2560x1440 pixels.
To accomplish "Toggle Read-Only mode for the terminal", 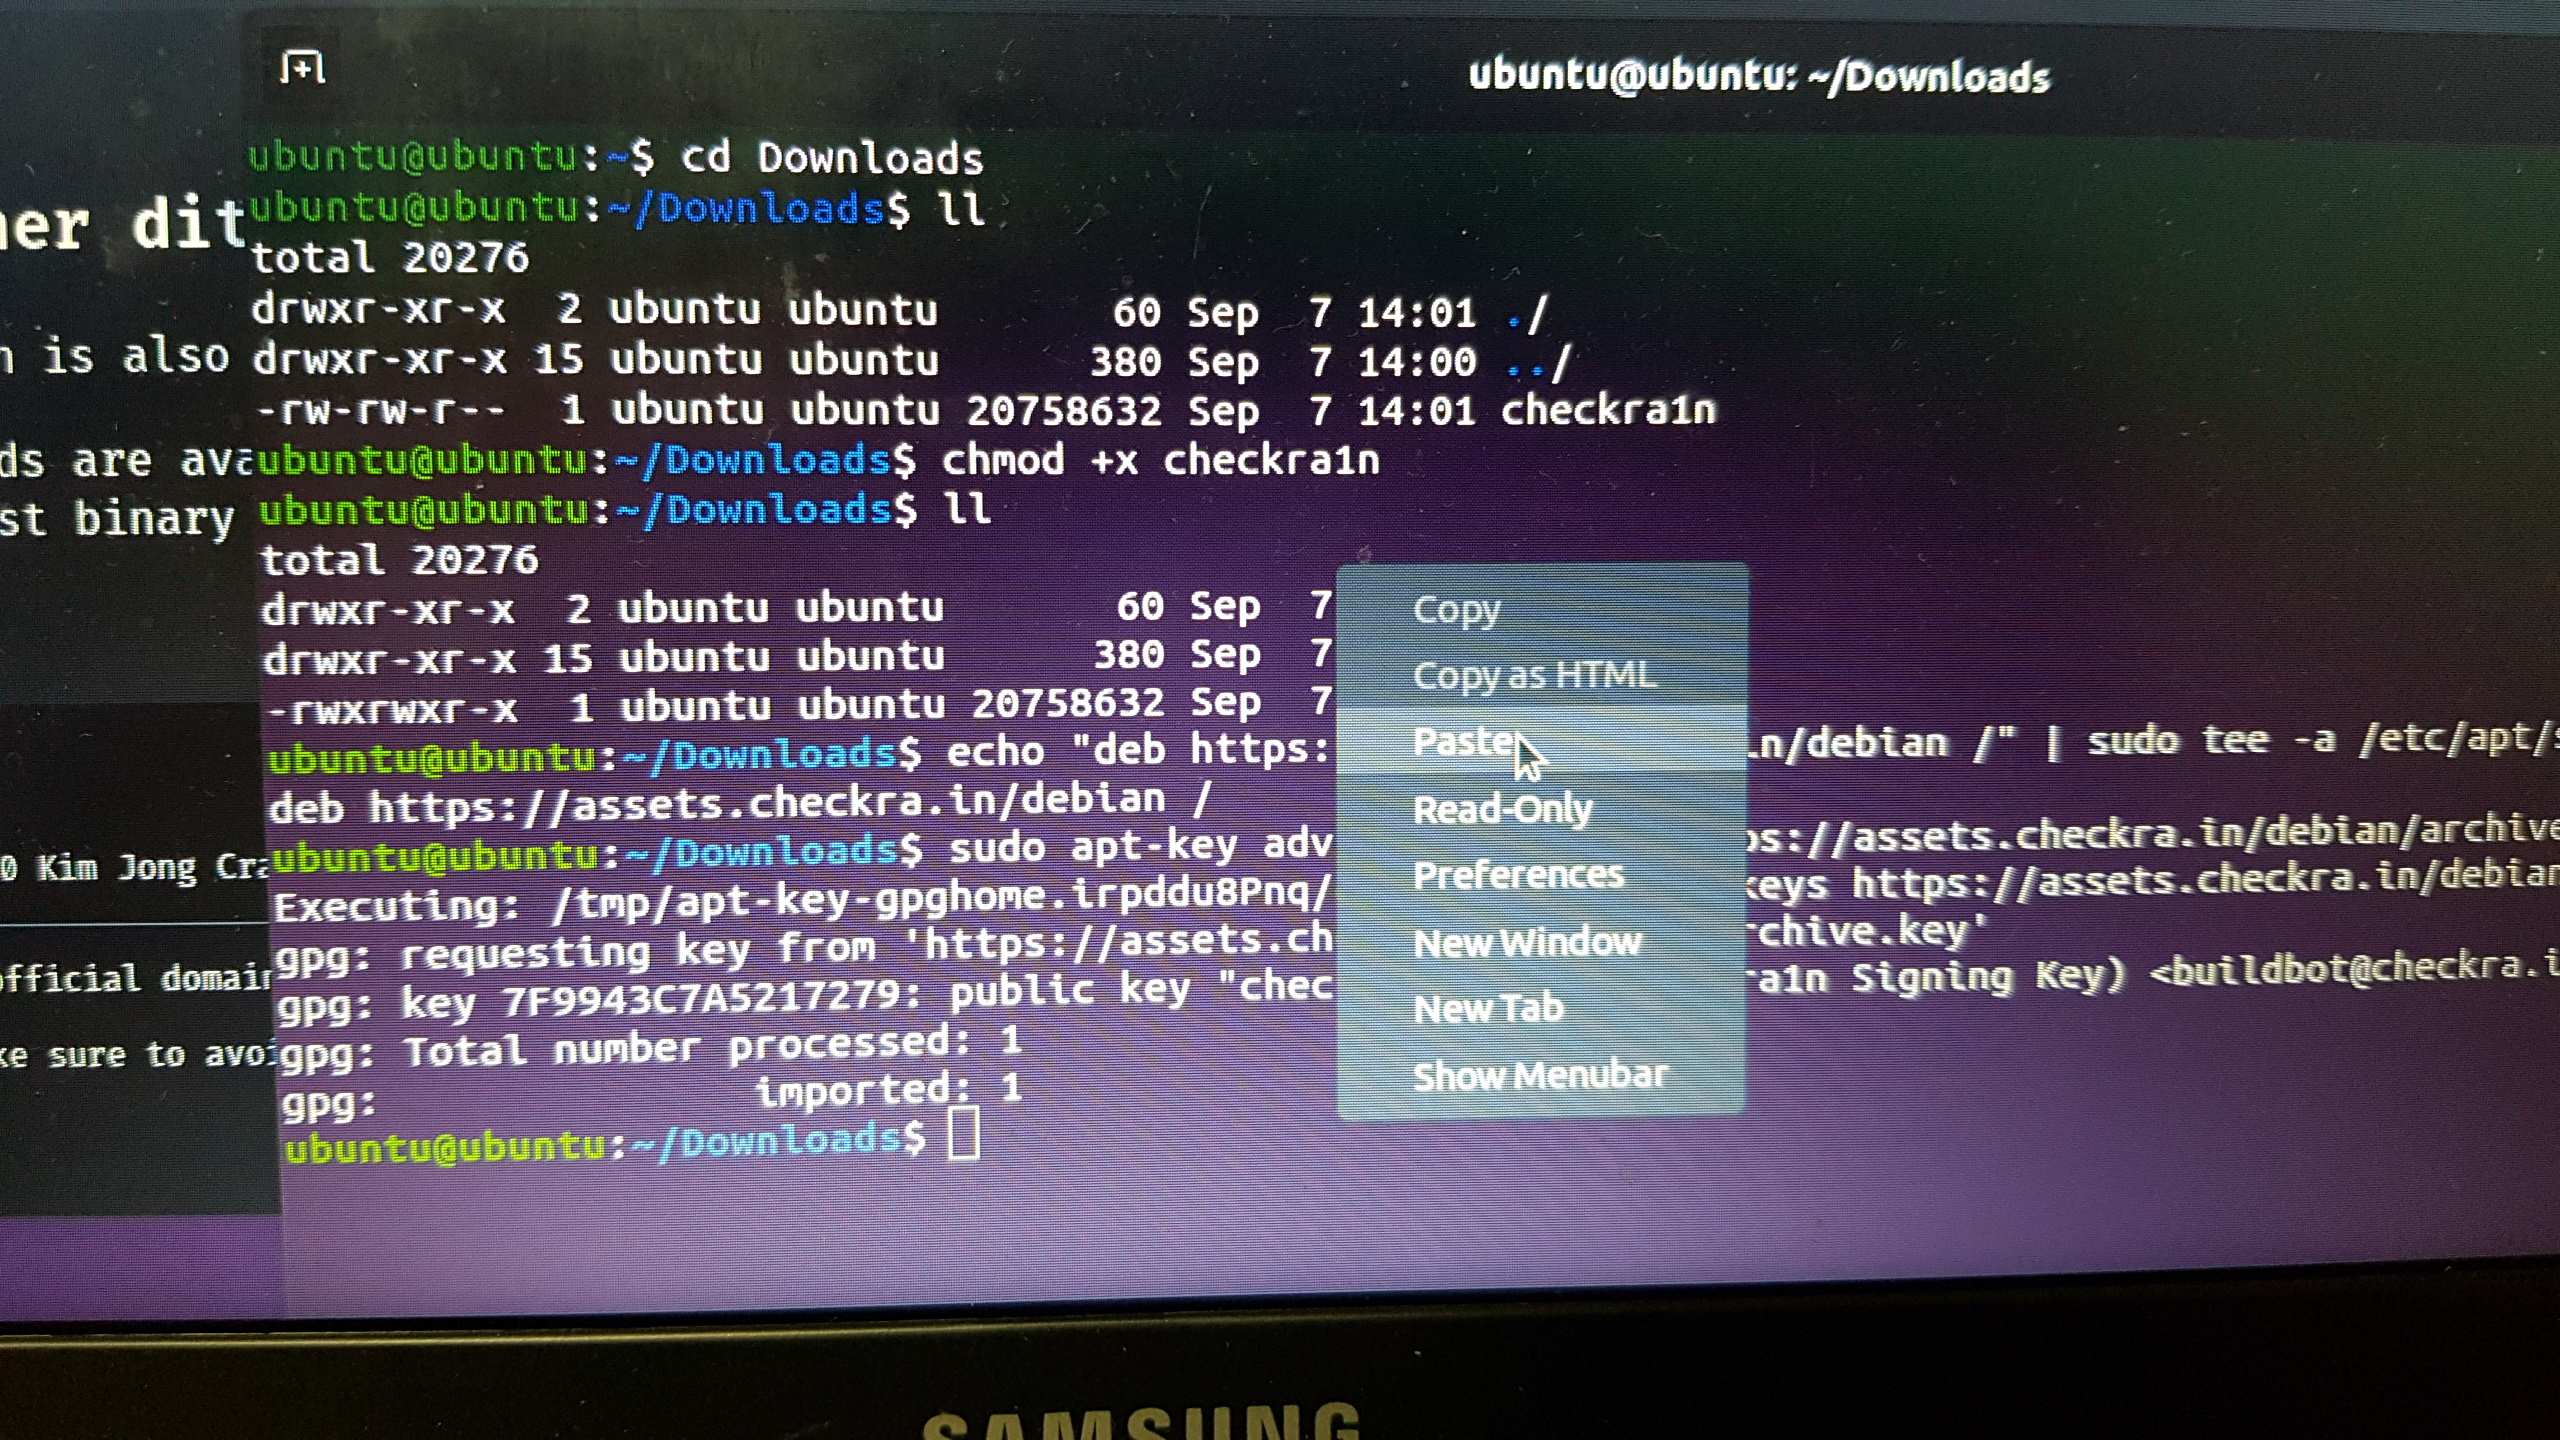I will pos(1502,809).
